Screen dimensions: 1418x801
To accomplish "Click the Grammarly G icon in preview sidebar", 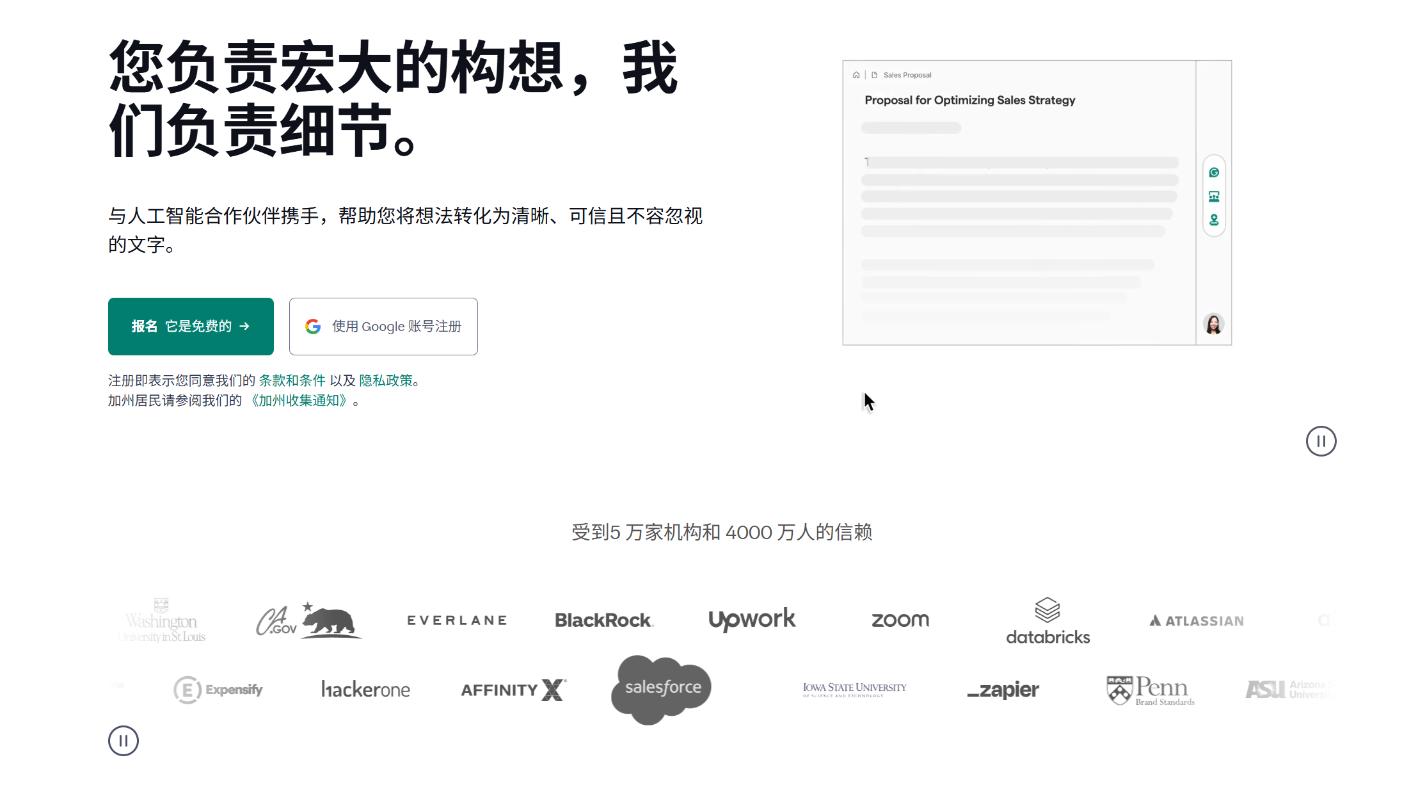I will (x=1214, y=173).
